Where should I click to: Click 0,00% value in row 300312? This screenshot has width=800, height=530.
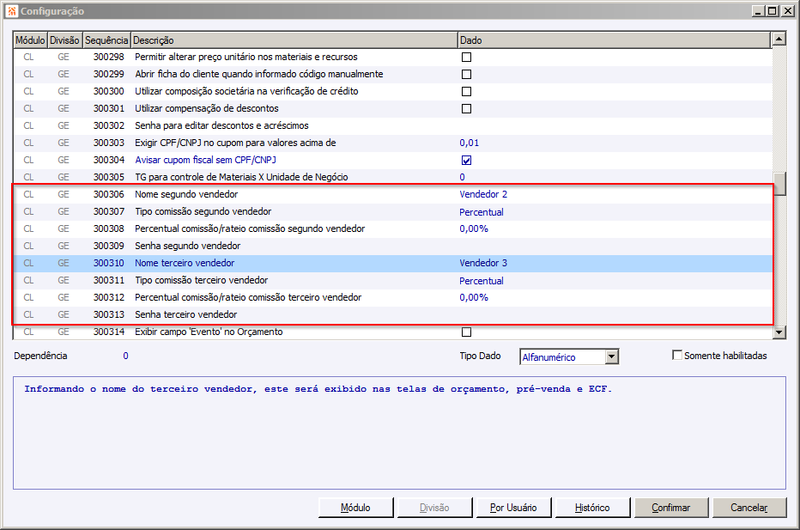pyautogui.click(x=473, y=297)
